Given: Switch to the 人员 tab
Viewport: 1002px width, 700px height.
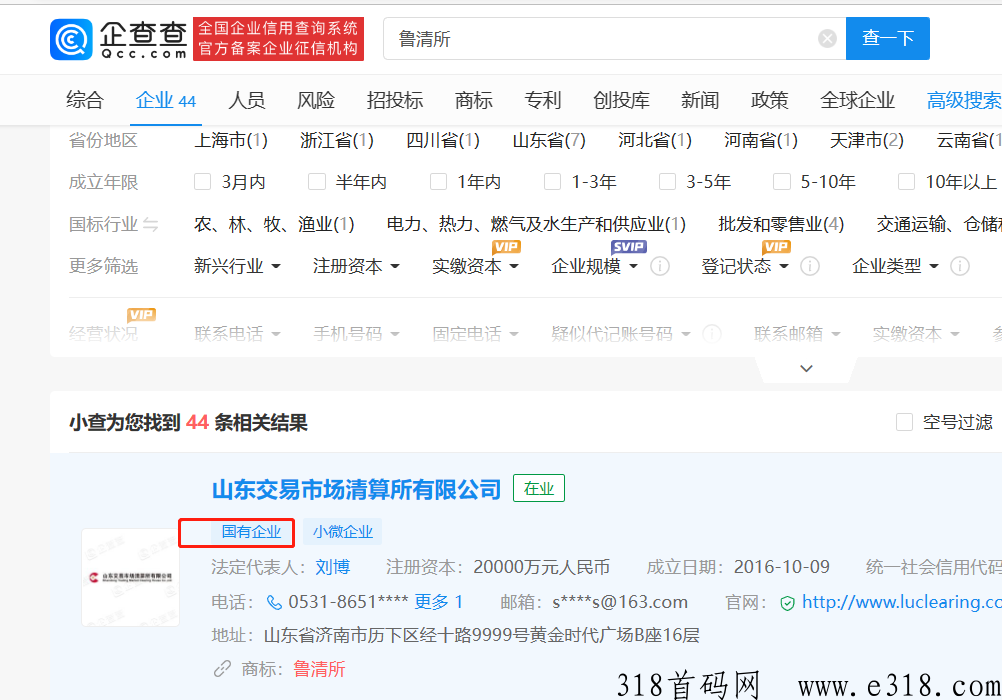Looking at the screenshot, I should pos(247,100).
